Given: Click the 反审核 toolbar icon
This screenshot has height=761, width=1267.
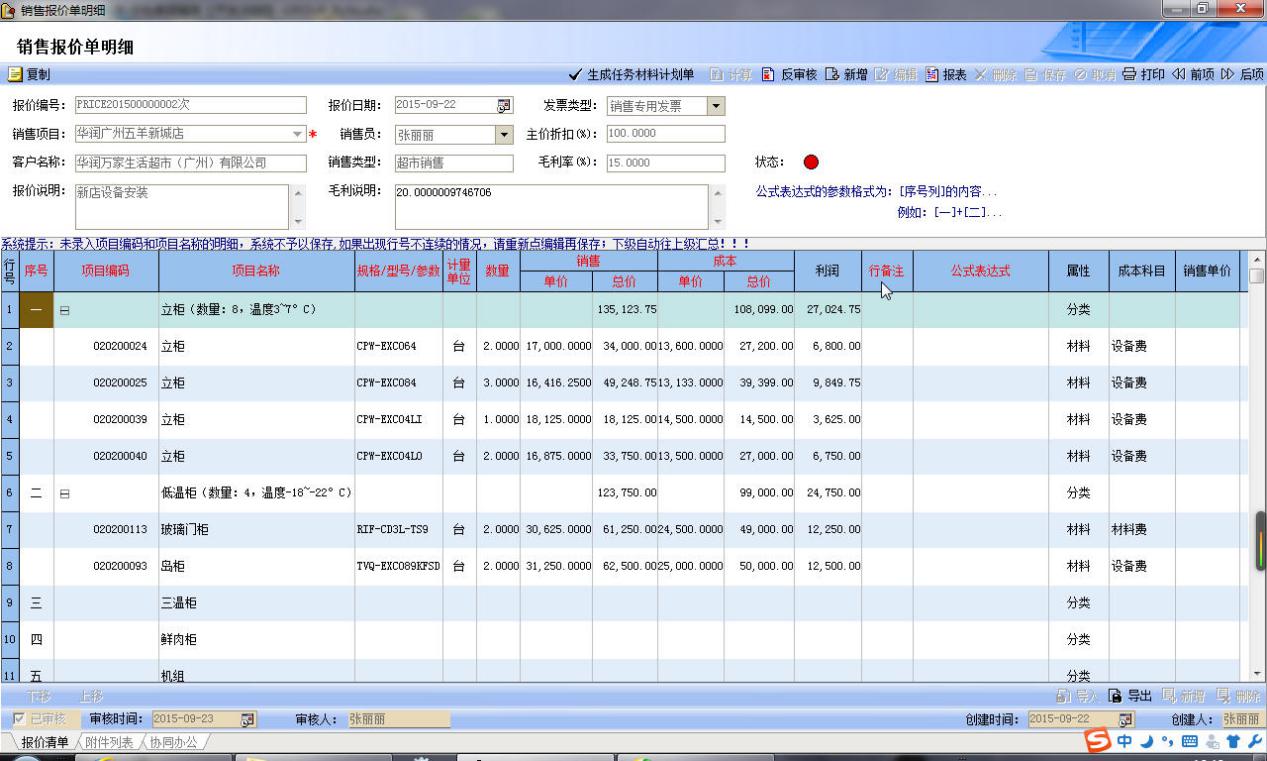Looking at the screenshot, I should (x=768, y=75).
